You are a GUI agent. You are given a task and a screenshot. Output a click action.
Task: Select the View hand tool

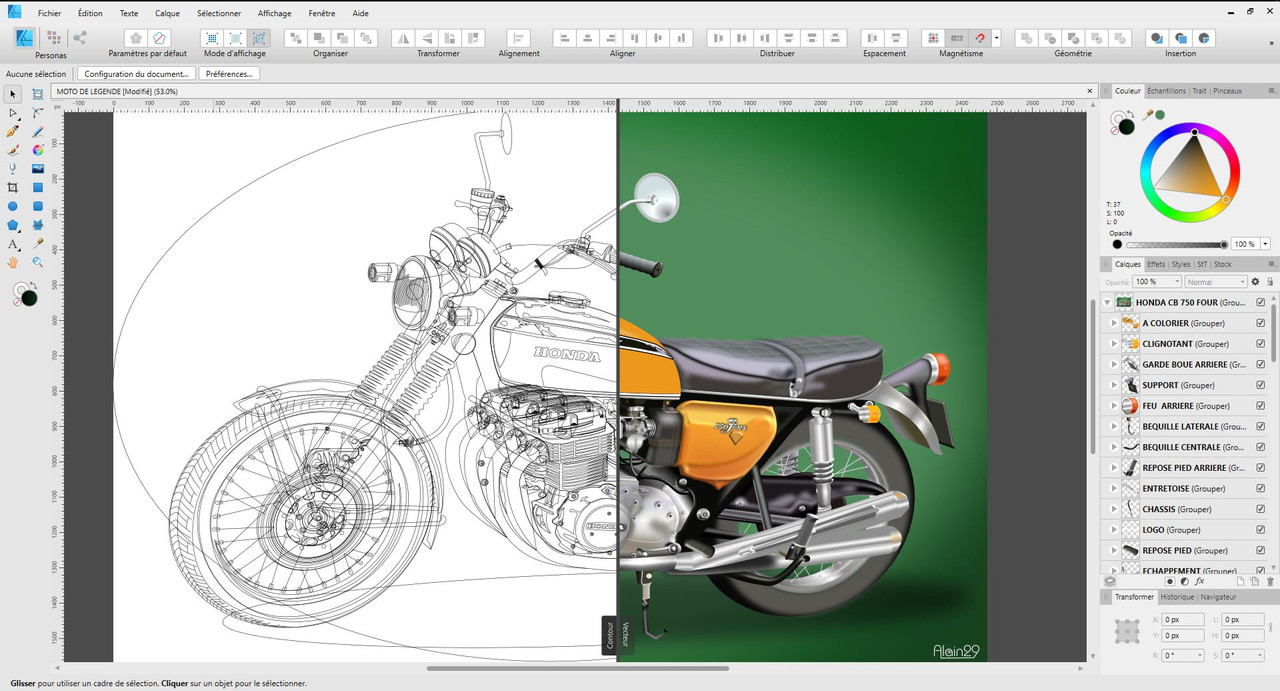13,262
